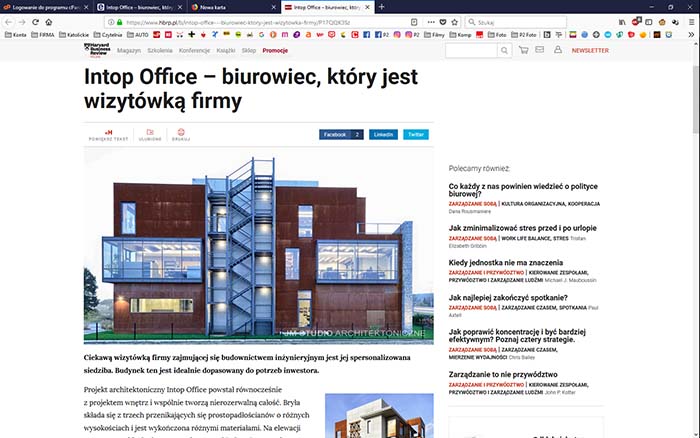Close the Logowanie do programu tab
Viewport: 700px width, 438px height.
click(x=86, y=7)
